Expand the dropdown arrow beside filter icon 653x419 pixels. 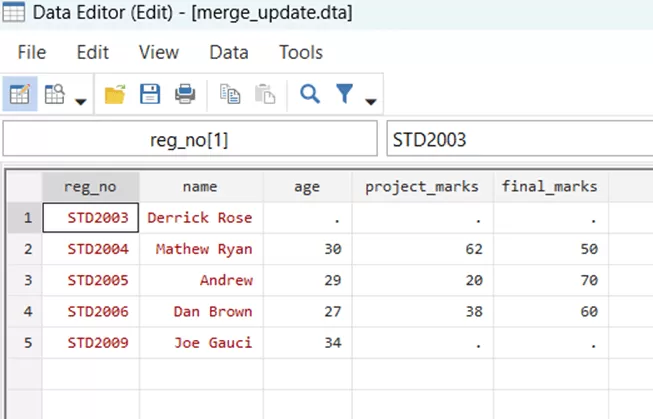pyautogui.click(x=371, y=100)
